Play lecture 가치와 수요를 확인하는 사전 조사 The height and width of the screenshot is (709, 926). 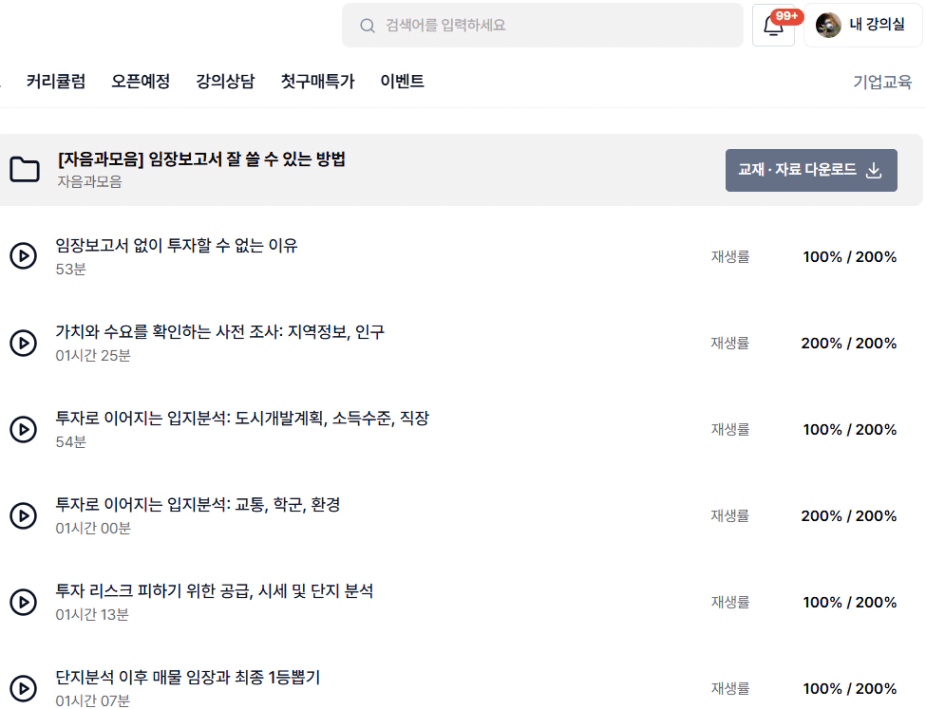point(24,342)
